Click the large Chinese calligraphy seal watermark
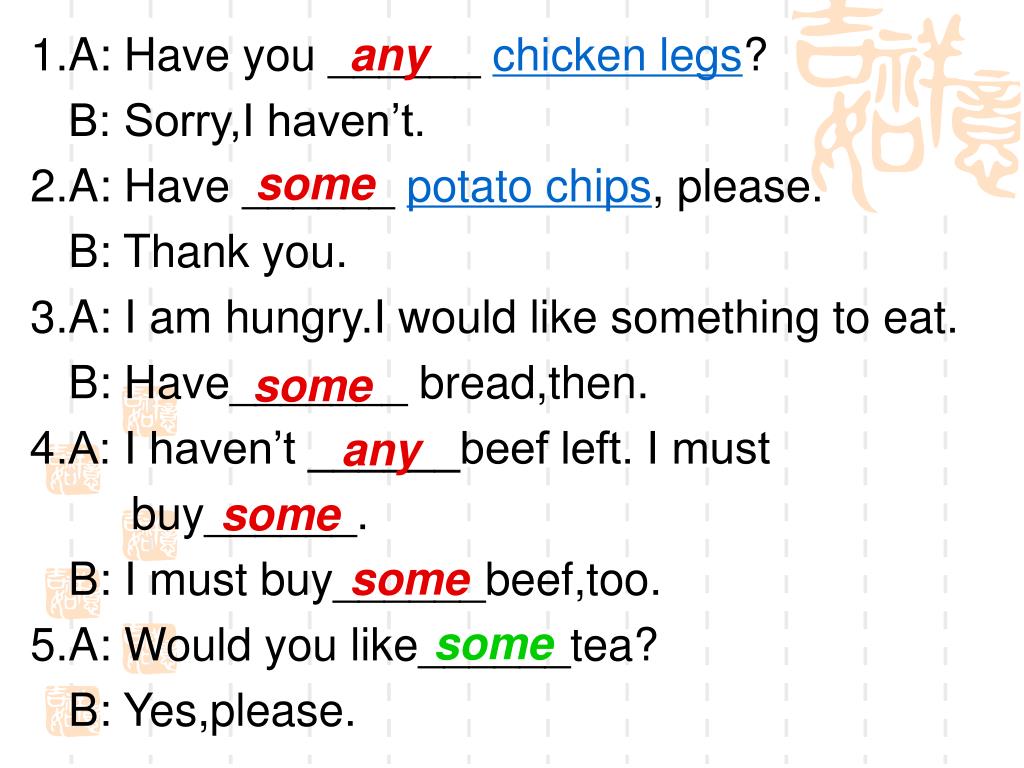The width and height of the screenshot is (1024, 768). tap(908, 108)
